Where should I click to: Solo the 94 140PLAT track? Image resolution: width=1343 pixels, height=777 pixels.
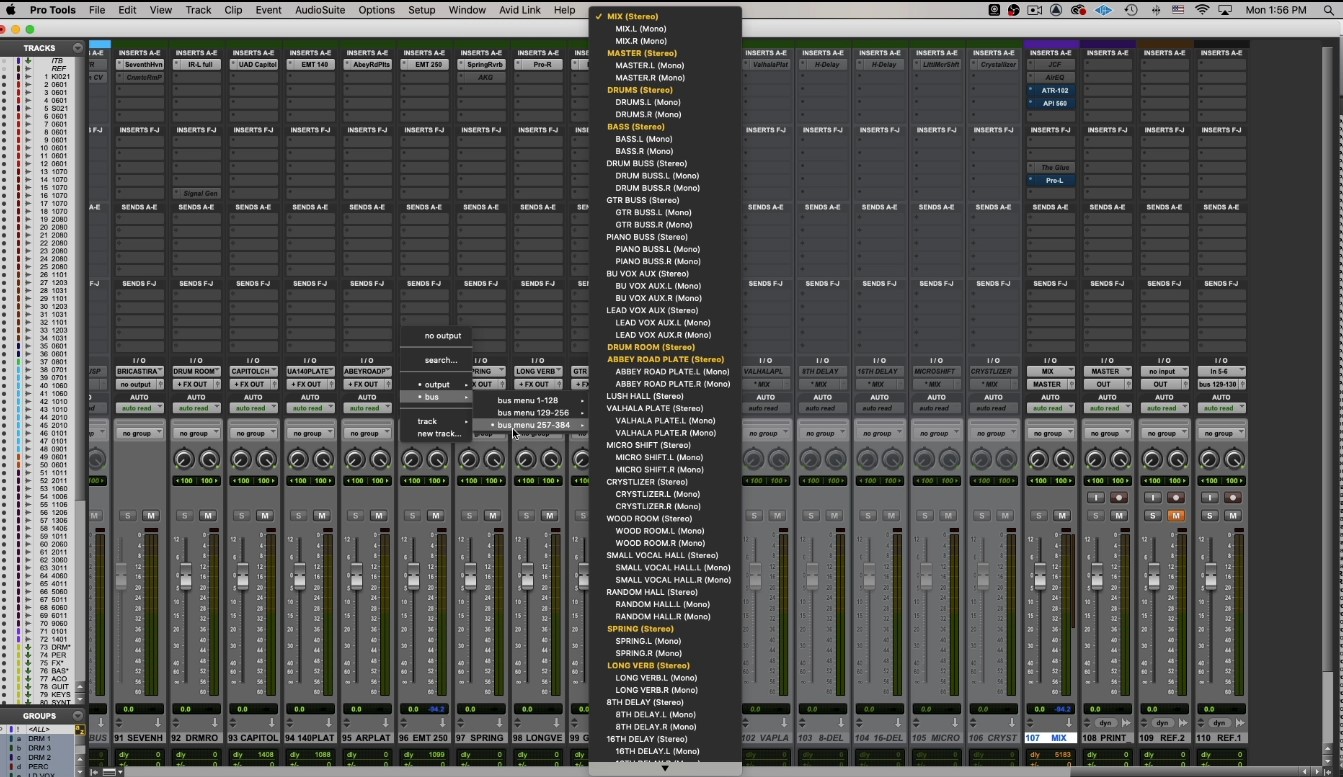pos(298,516)
